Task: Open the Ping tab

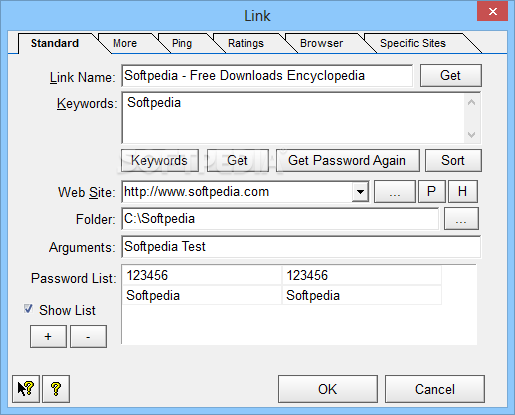Action: click(x=182, y=43)
